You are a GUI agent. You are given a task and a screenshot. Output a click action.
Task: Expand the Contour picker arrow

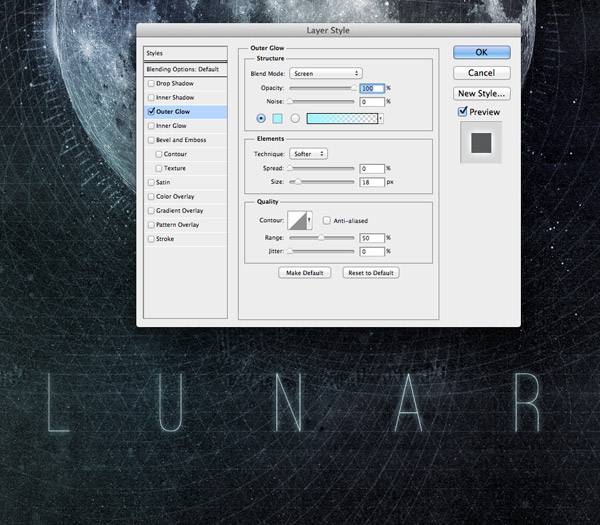310,220
